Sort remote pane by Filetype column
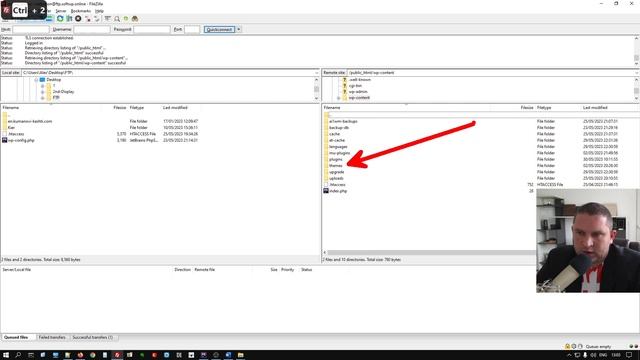The height and width of the screenshot is (360, 640). (x=544, y=108)
